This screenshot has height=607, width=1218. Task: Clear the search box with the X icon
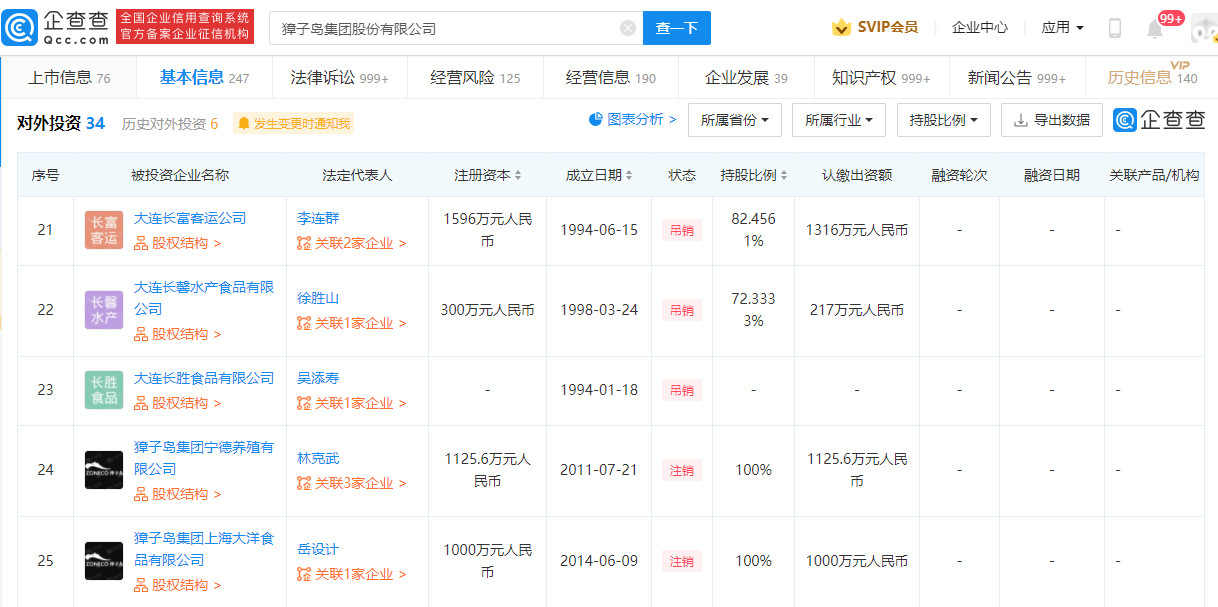click(628, 28)
